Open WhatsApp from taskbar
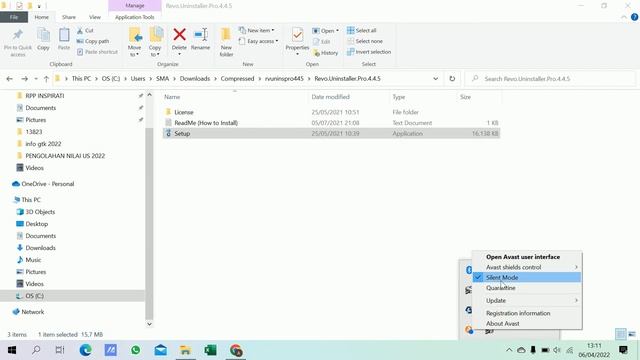 [136, 350]
